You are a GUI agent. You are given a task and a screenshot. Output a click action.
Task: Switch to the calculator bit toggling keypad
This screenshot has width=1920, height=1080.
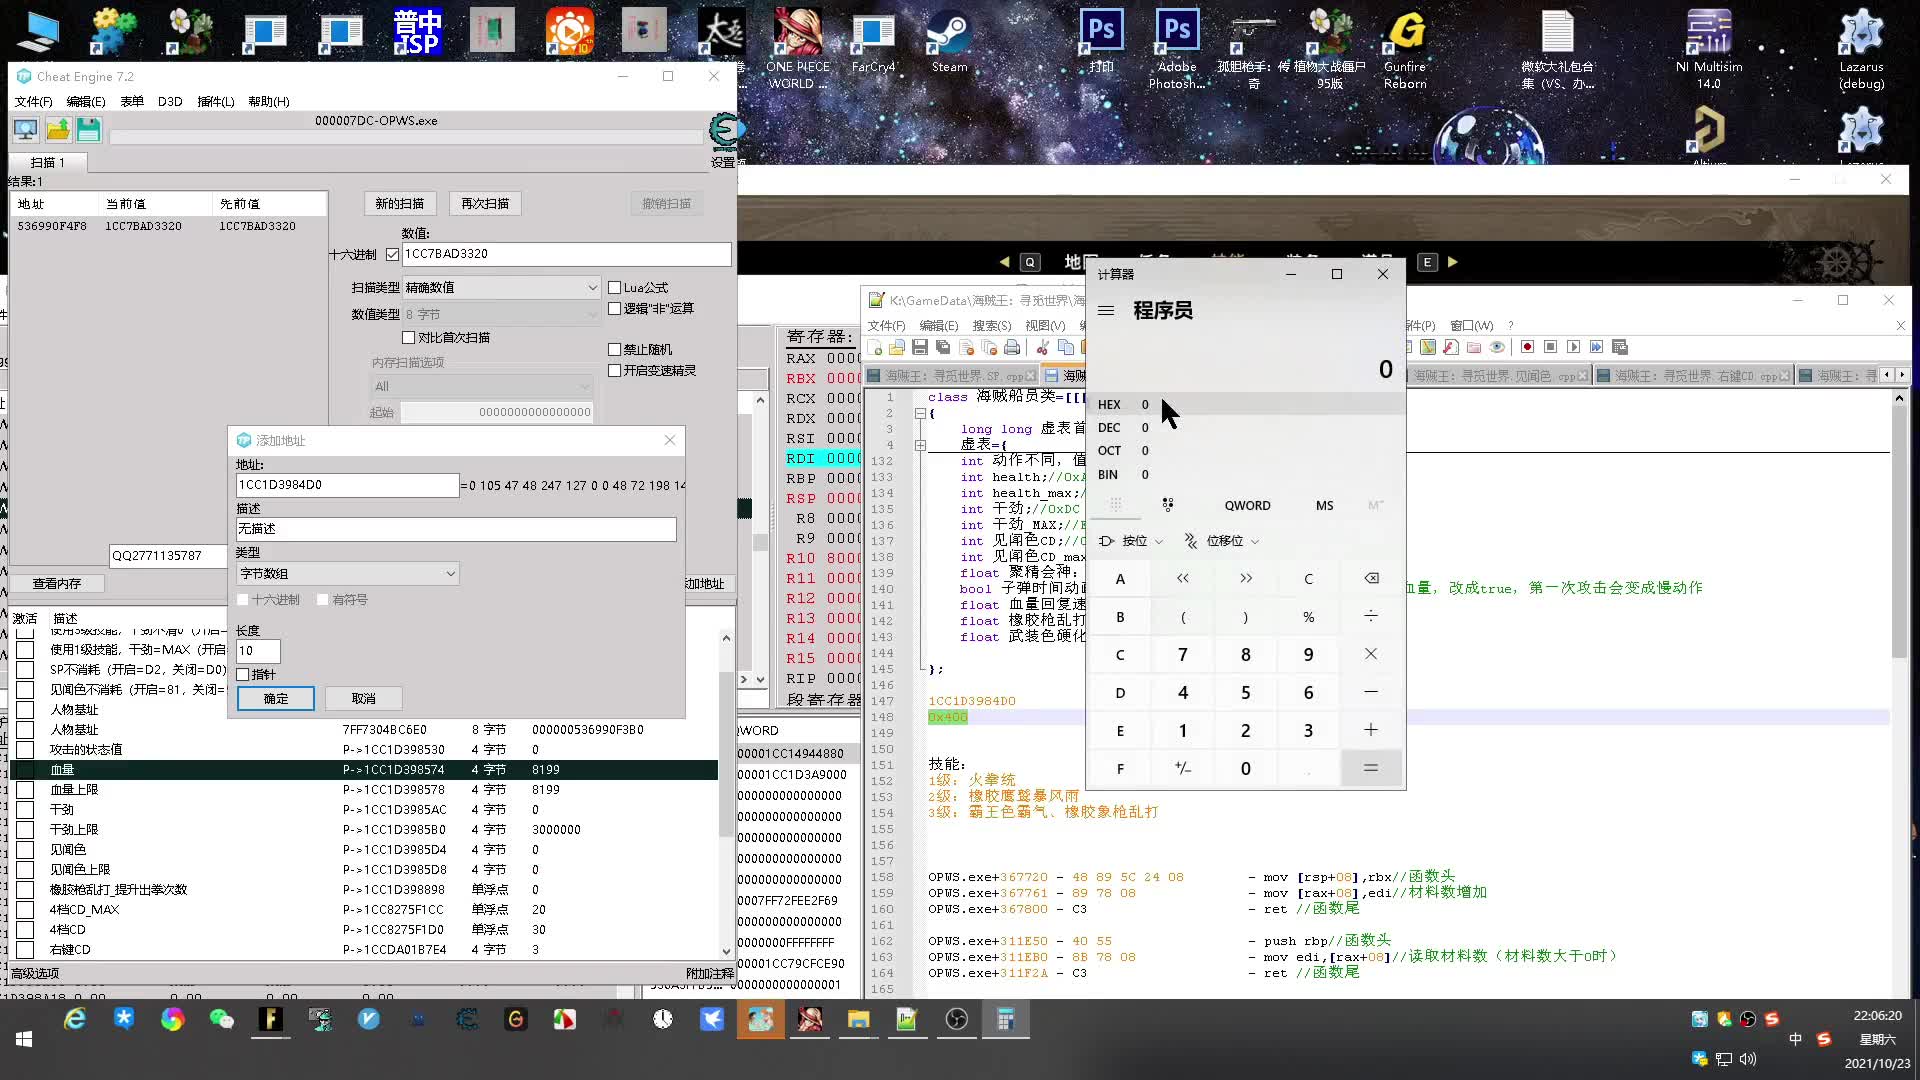1167,505
